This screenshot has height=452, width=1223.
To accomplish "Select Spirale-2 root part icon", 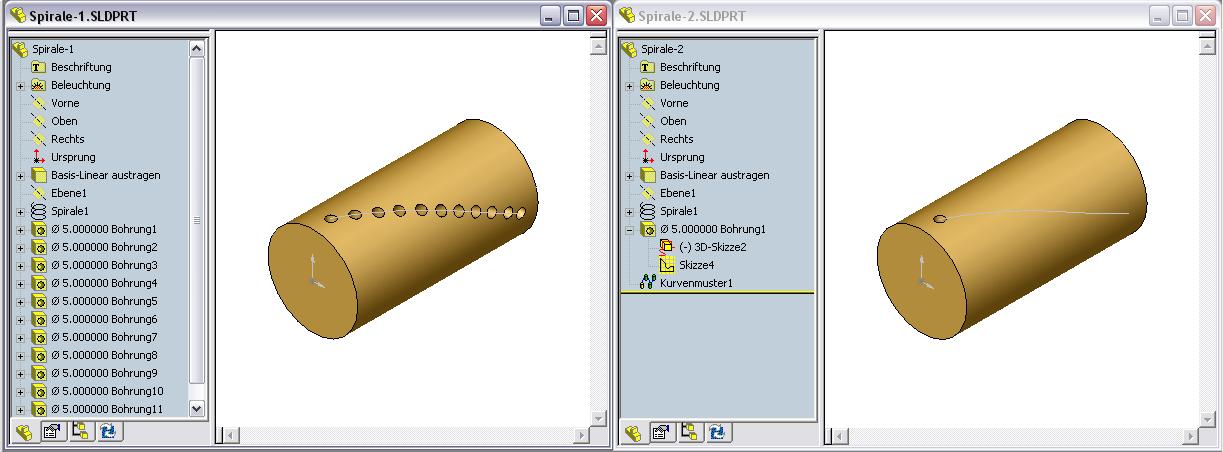I will pyautogui.click(x=629, y=49).
